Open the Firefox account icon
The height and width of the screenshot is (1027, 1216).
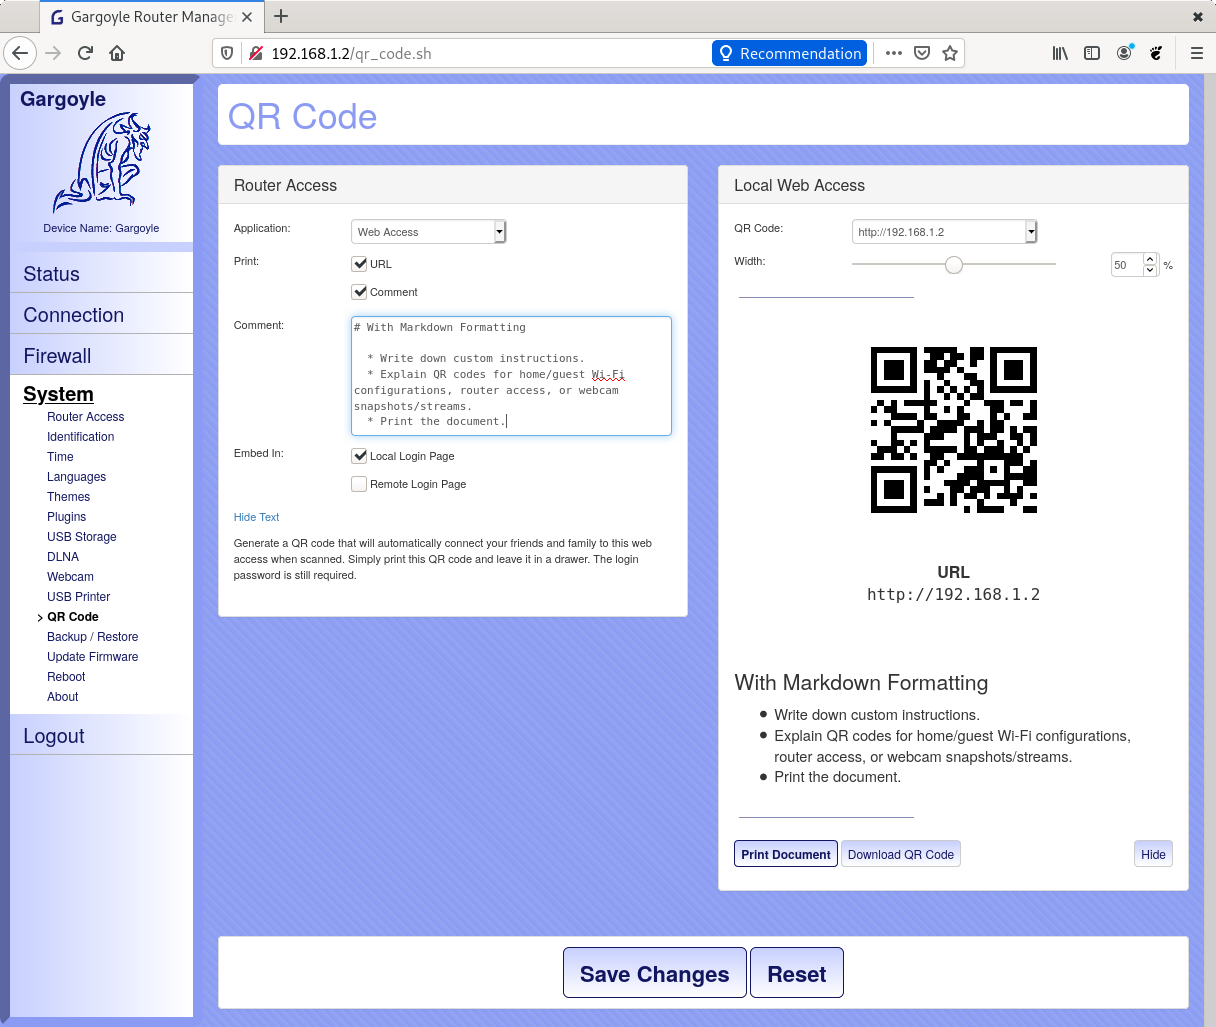[1125, 53]
